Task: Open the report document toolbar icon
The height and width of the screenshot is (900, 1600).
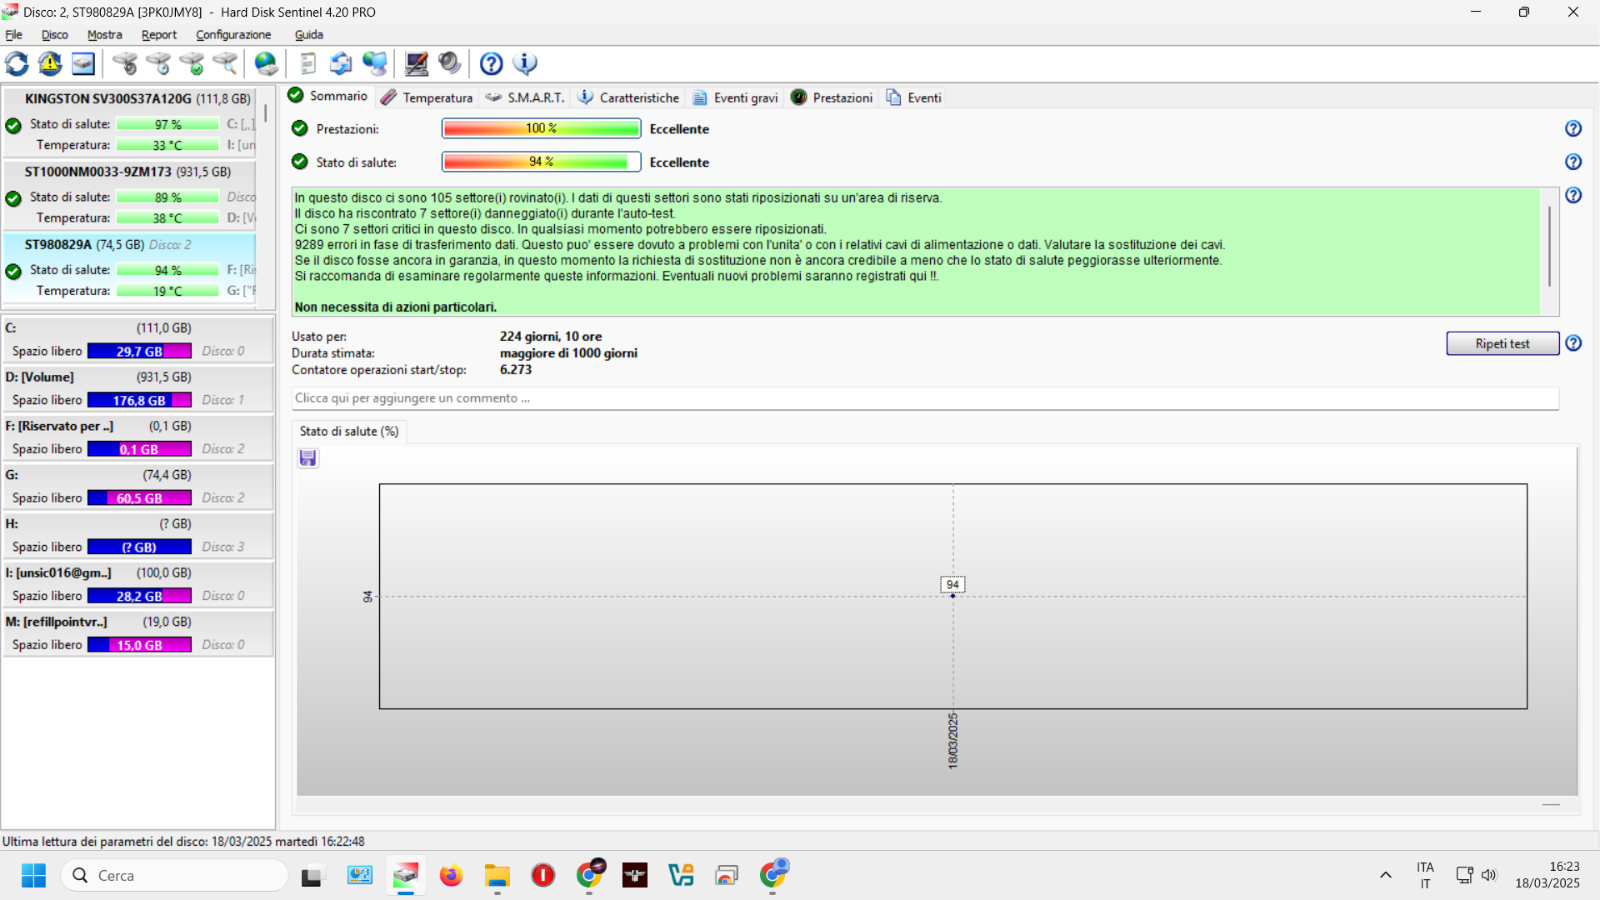Action: tap(308, 64)
